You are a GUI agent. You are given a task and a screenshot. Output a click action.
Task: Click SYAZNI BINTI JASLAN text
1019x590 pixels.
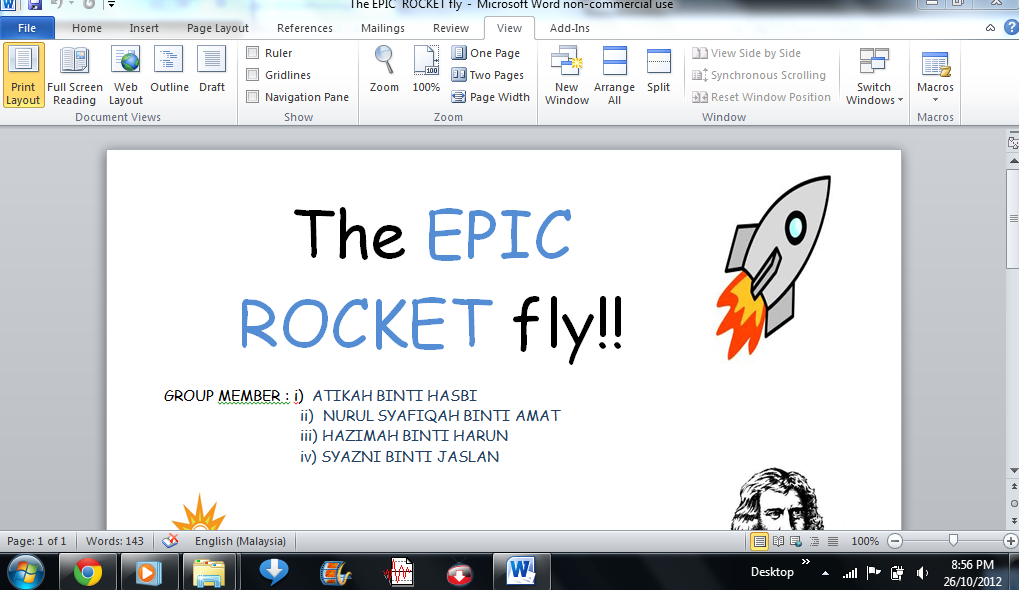click(410, 457)
